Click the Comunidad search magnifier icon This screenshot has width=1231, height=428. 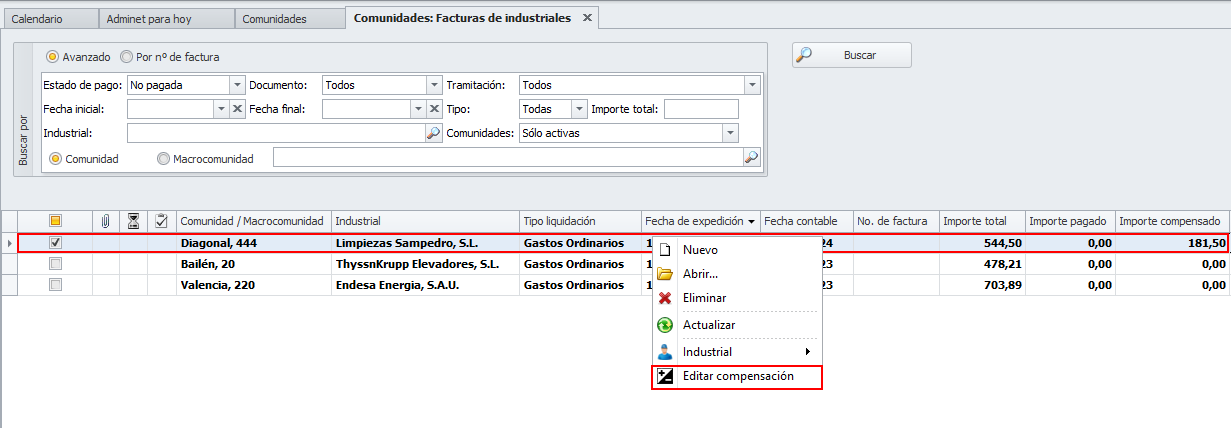point(751,157)
